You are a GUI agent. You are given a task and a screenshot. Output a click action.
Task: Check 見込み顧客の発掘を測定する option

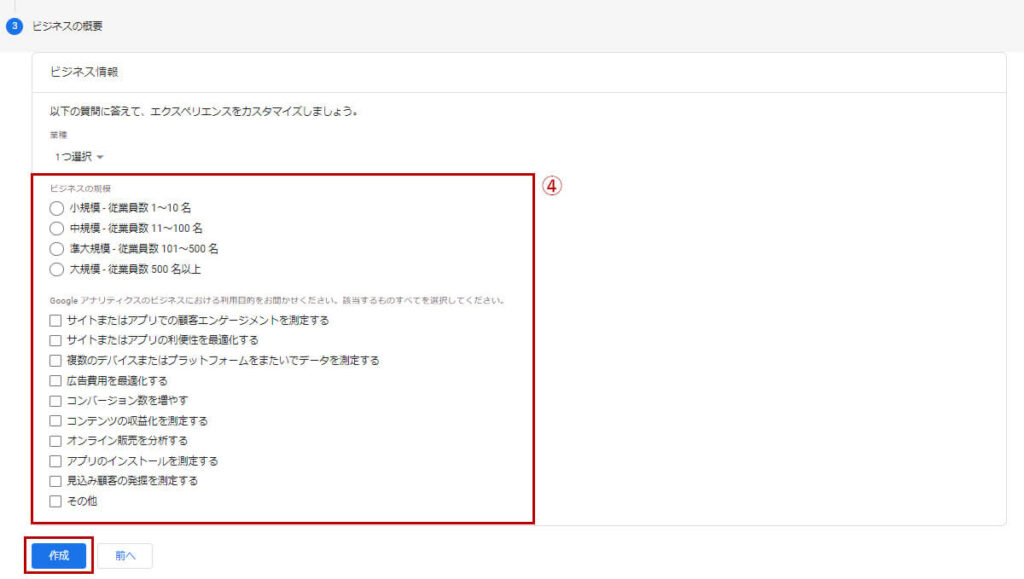(56, 481)
